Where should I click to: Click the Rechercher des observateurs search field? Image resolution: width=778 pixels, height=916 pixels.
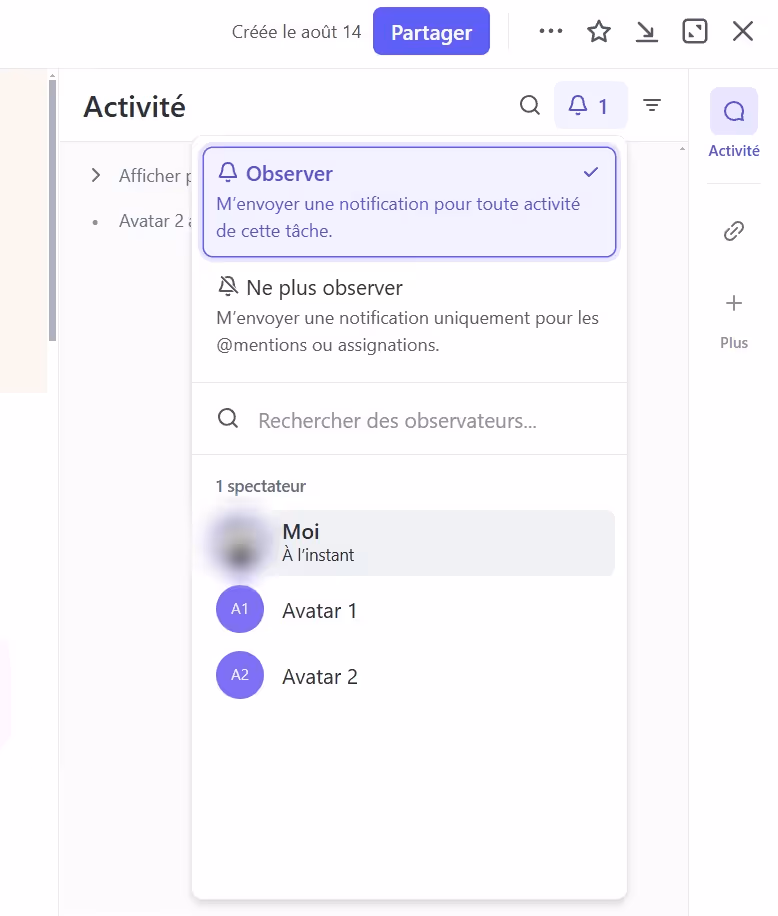click(420, 420)
